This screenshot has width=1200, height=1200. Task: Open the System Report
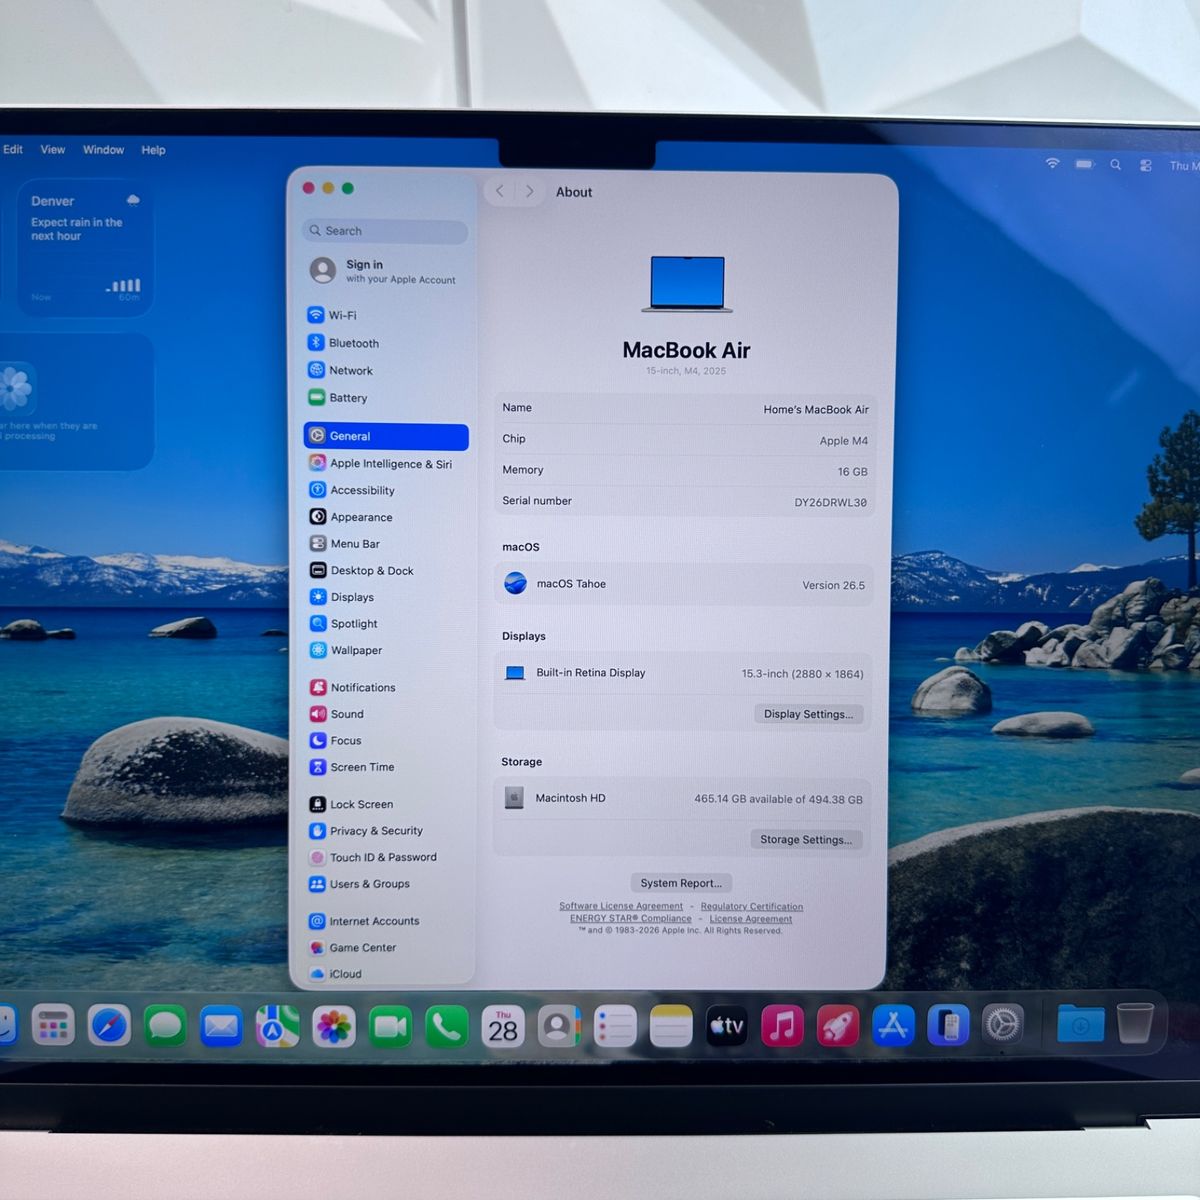pyautogui.click(x=681, y=883)
